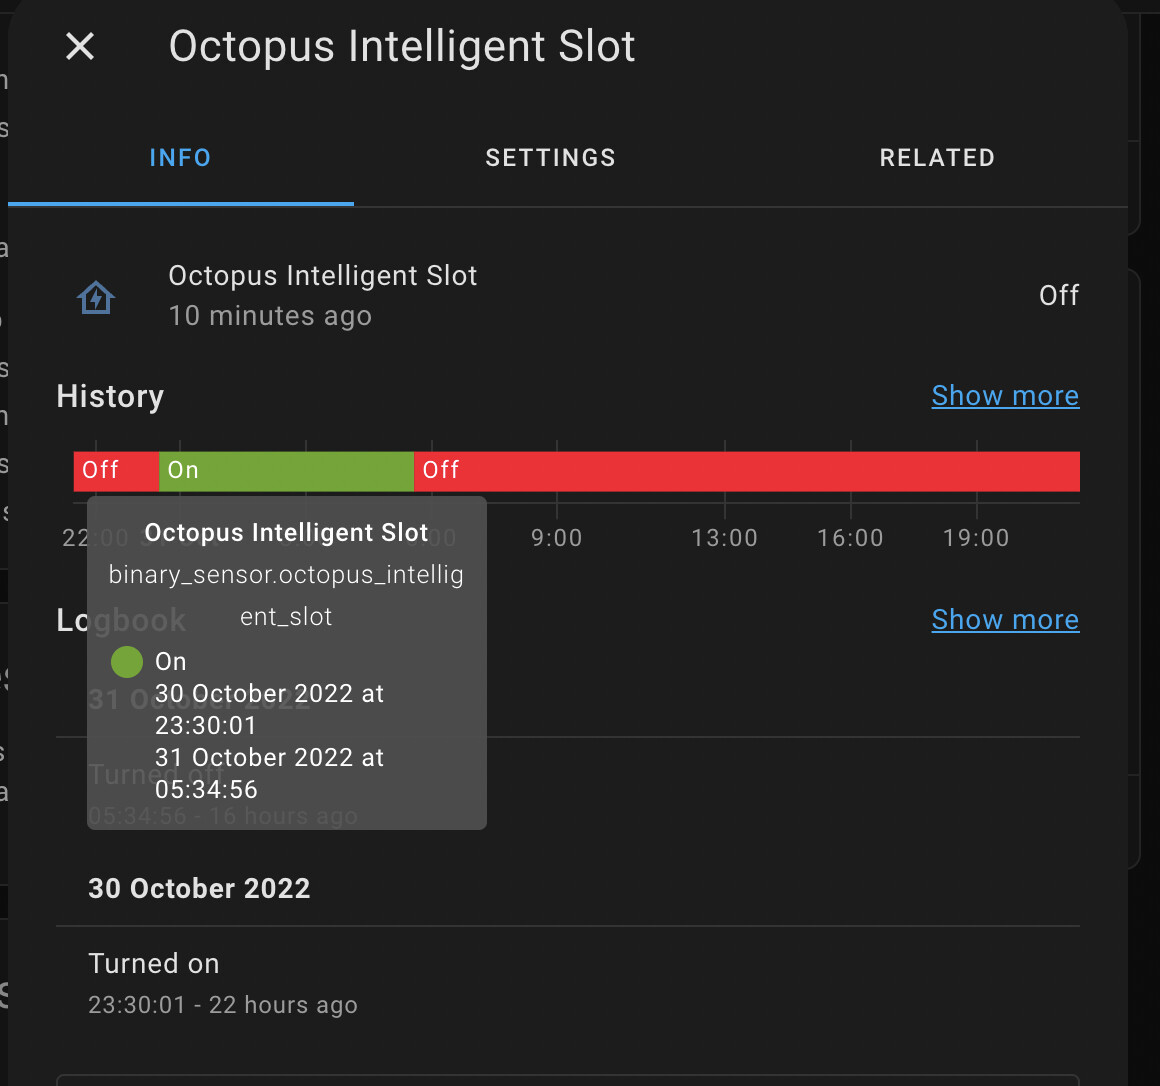The height and width of the screenshot is (1086, 1160).
Task: Select the INFO tab
Action: pos(180,157)
